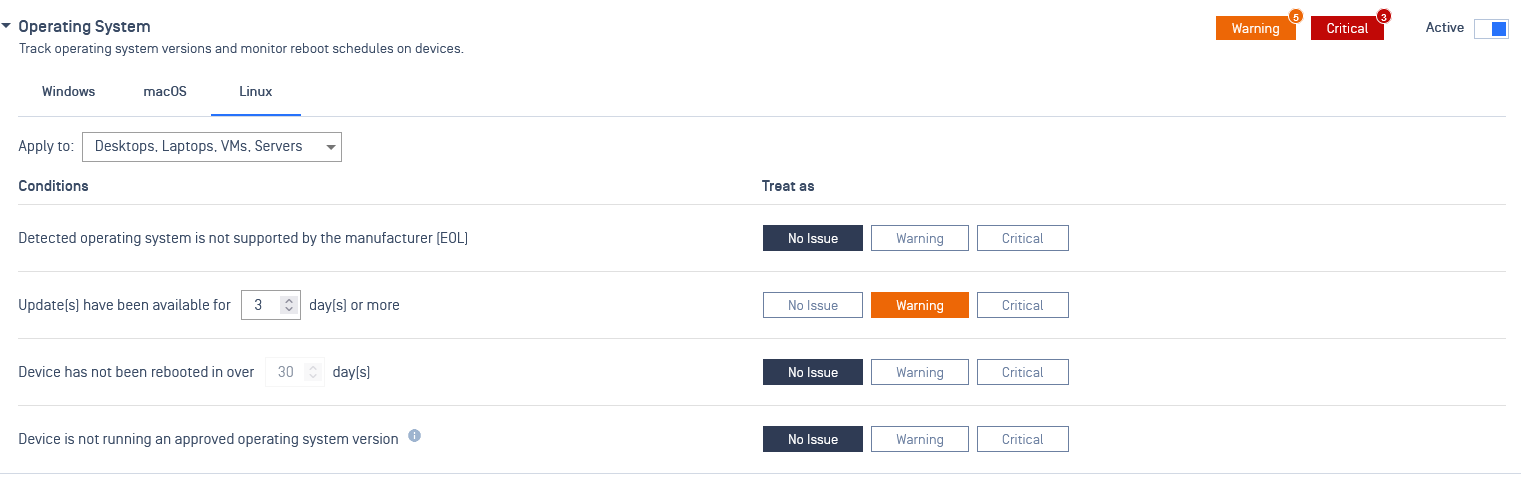Click the update days number field

[x=260, y=305]
